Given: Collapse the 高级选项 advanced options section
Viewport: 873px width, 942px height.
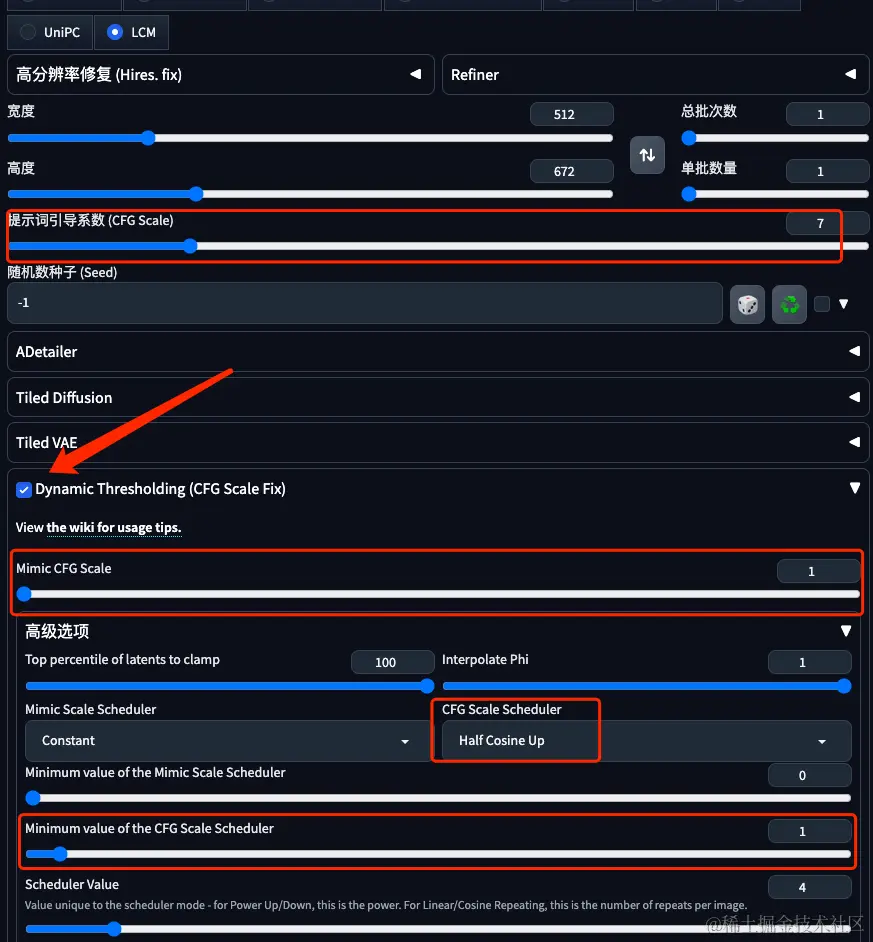Looking at the screenshot, I should (846, 631).
